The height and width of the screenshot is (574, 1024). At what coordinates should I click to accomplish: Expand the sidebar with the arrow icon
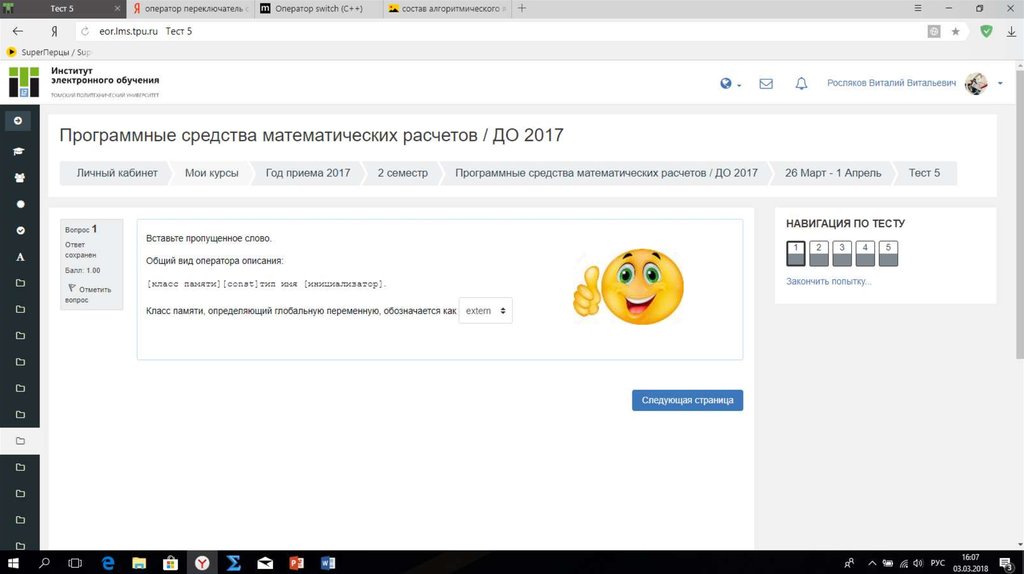click(x=18, y=121)
